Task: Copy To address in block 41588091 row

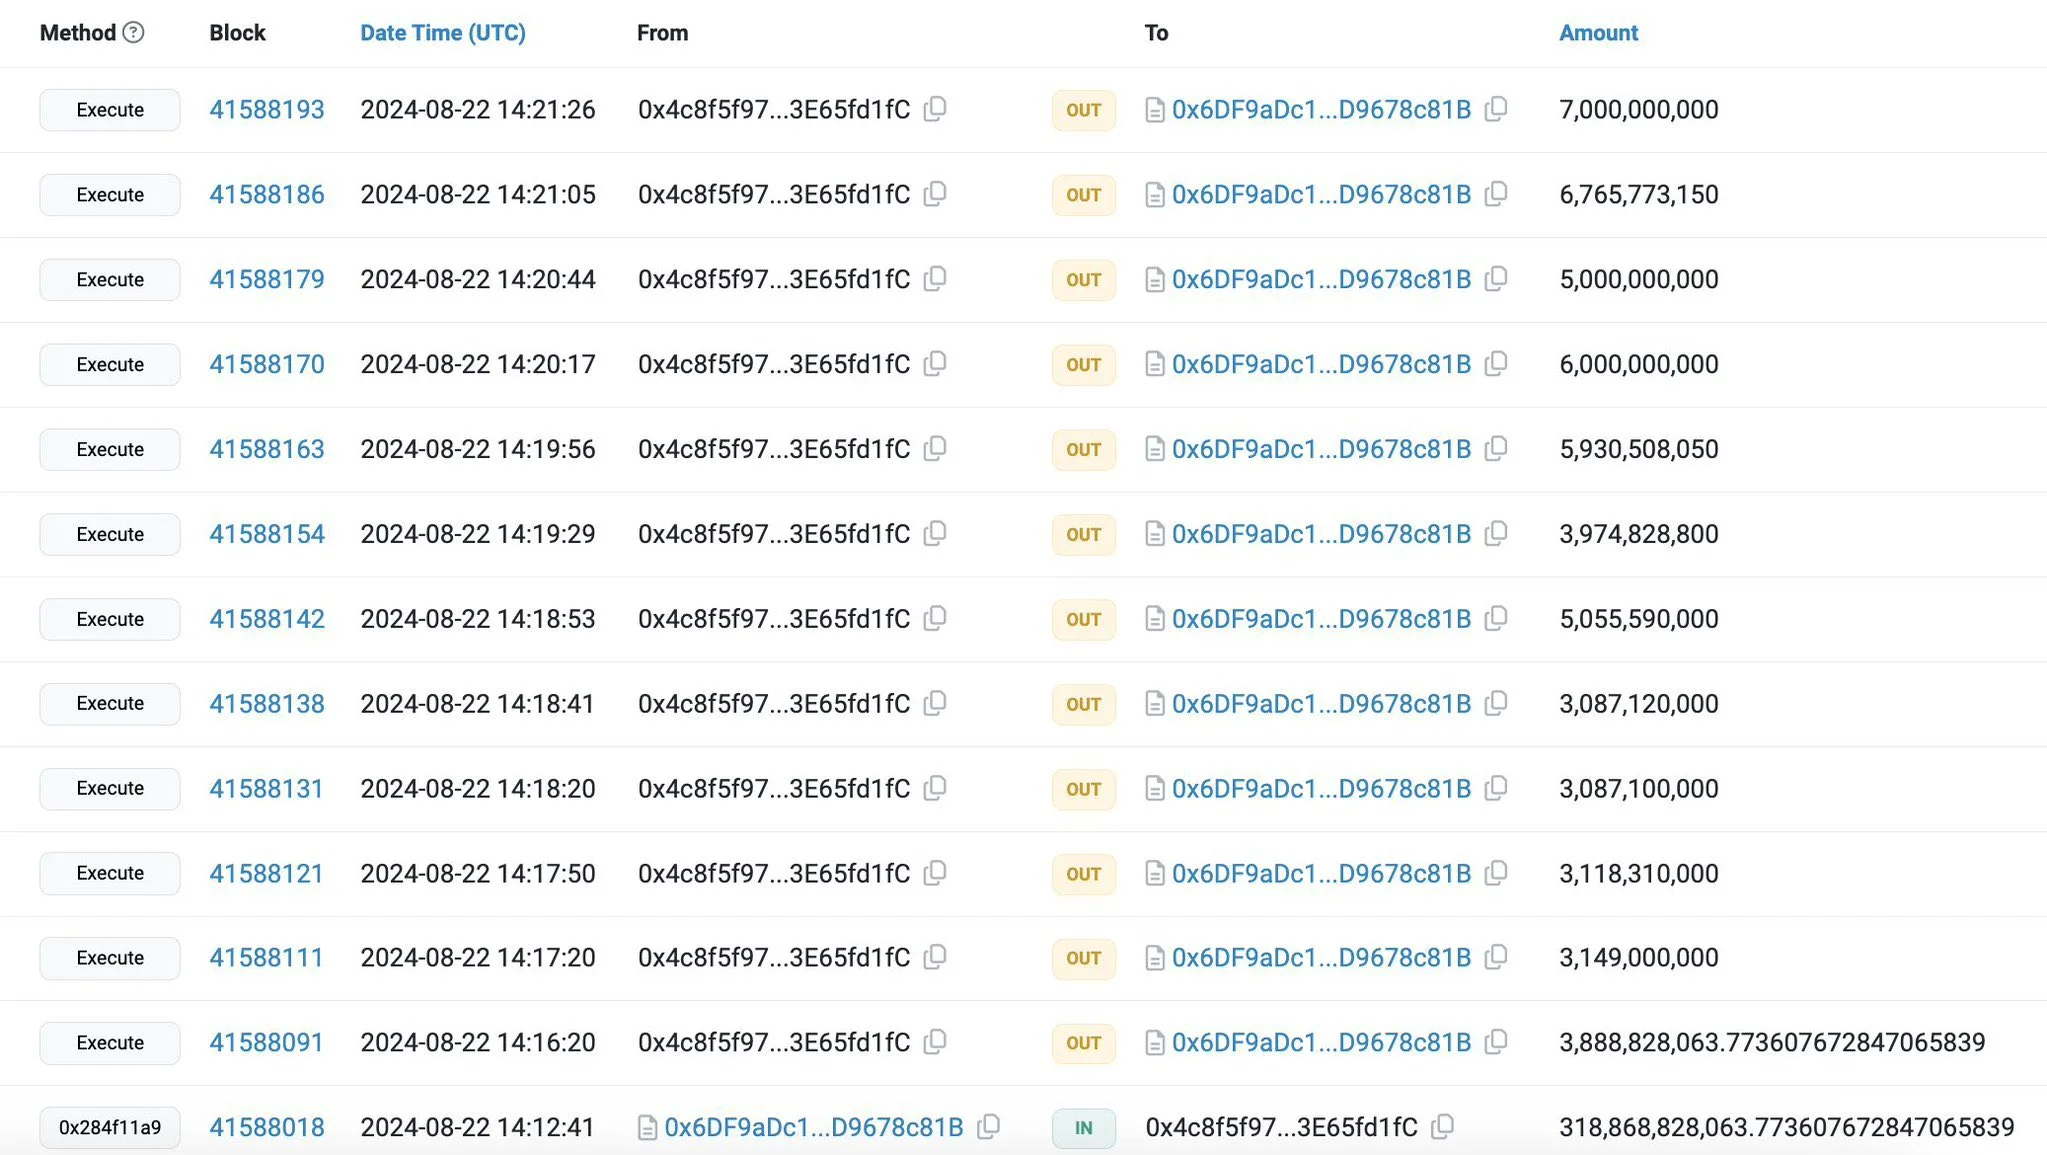Action: tap(1496, 1042)
